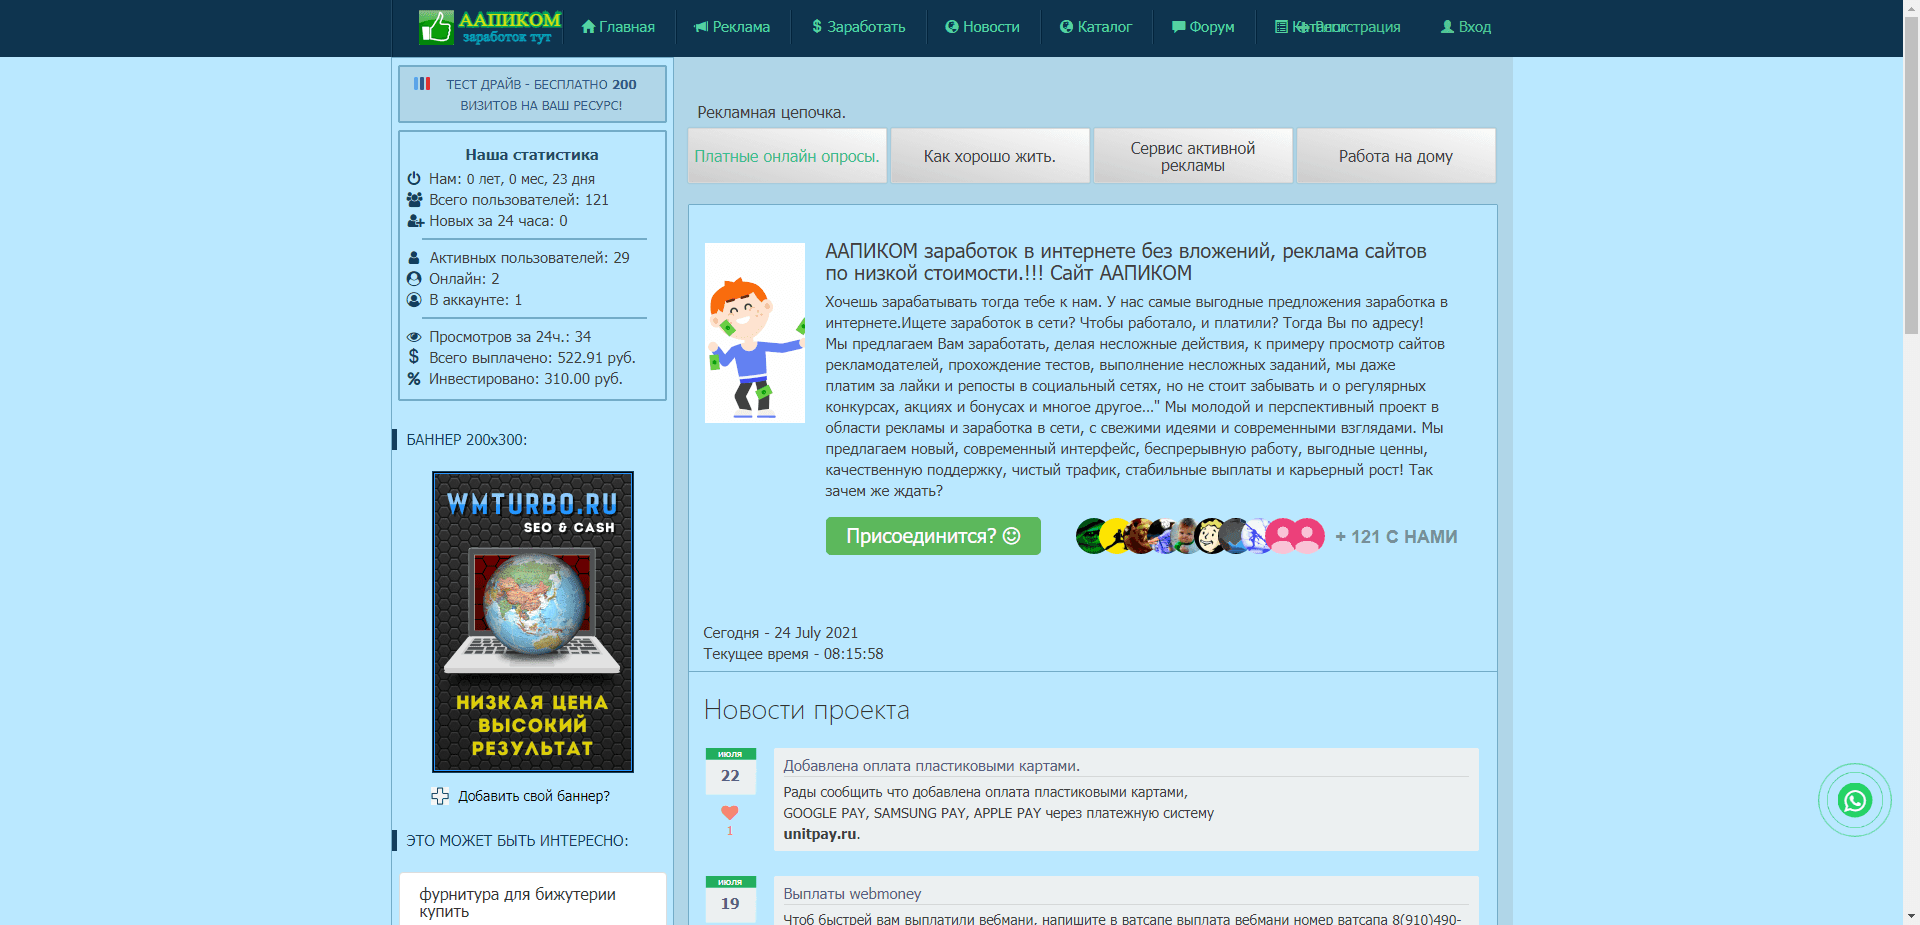Go to the Форум section
The image size is (1920, 925).
coord(1203,27)
